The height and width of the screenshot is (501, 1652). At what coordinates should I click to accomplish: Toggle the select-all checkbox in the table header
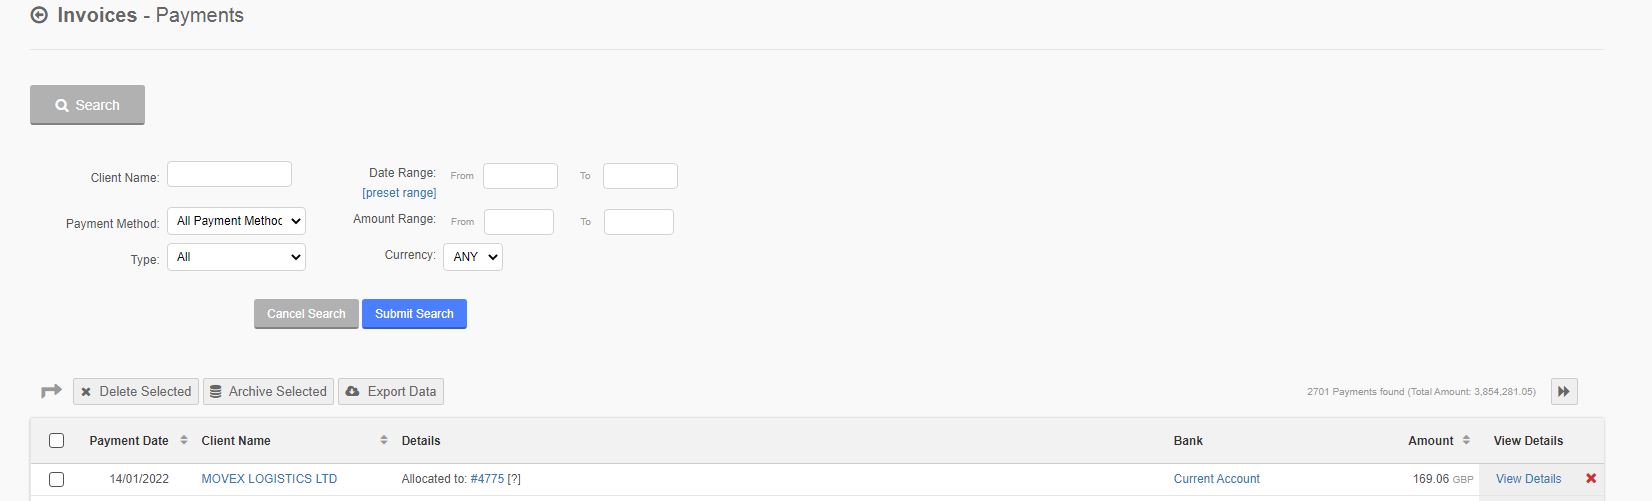(x=57, y=440)
